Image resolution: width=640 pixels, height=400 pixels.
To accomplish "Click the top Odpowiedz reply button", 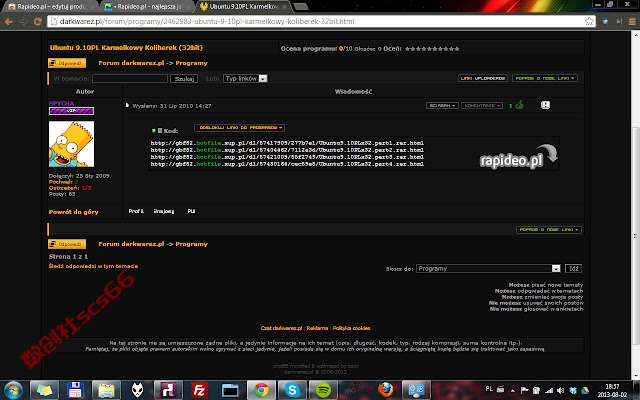I will point(67,63).
